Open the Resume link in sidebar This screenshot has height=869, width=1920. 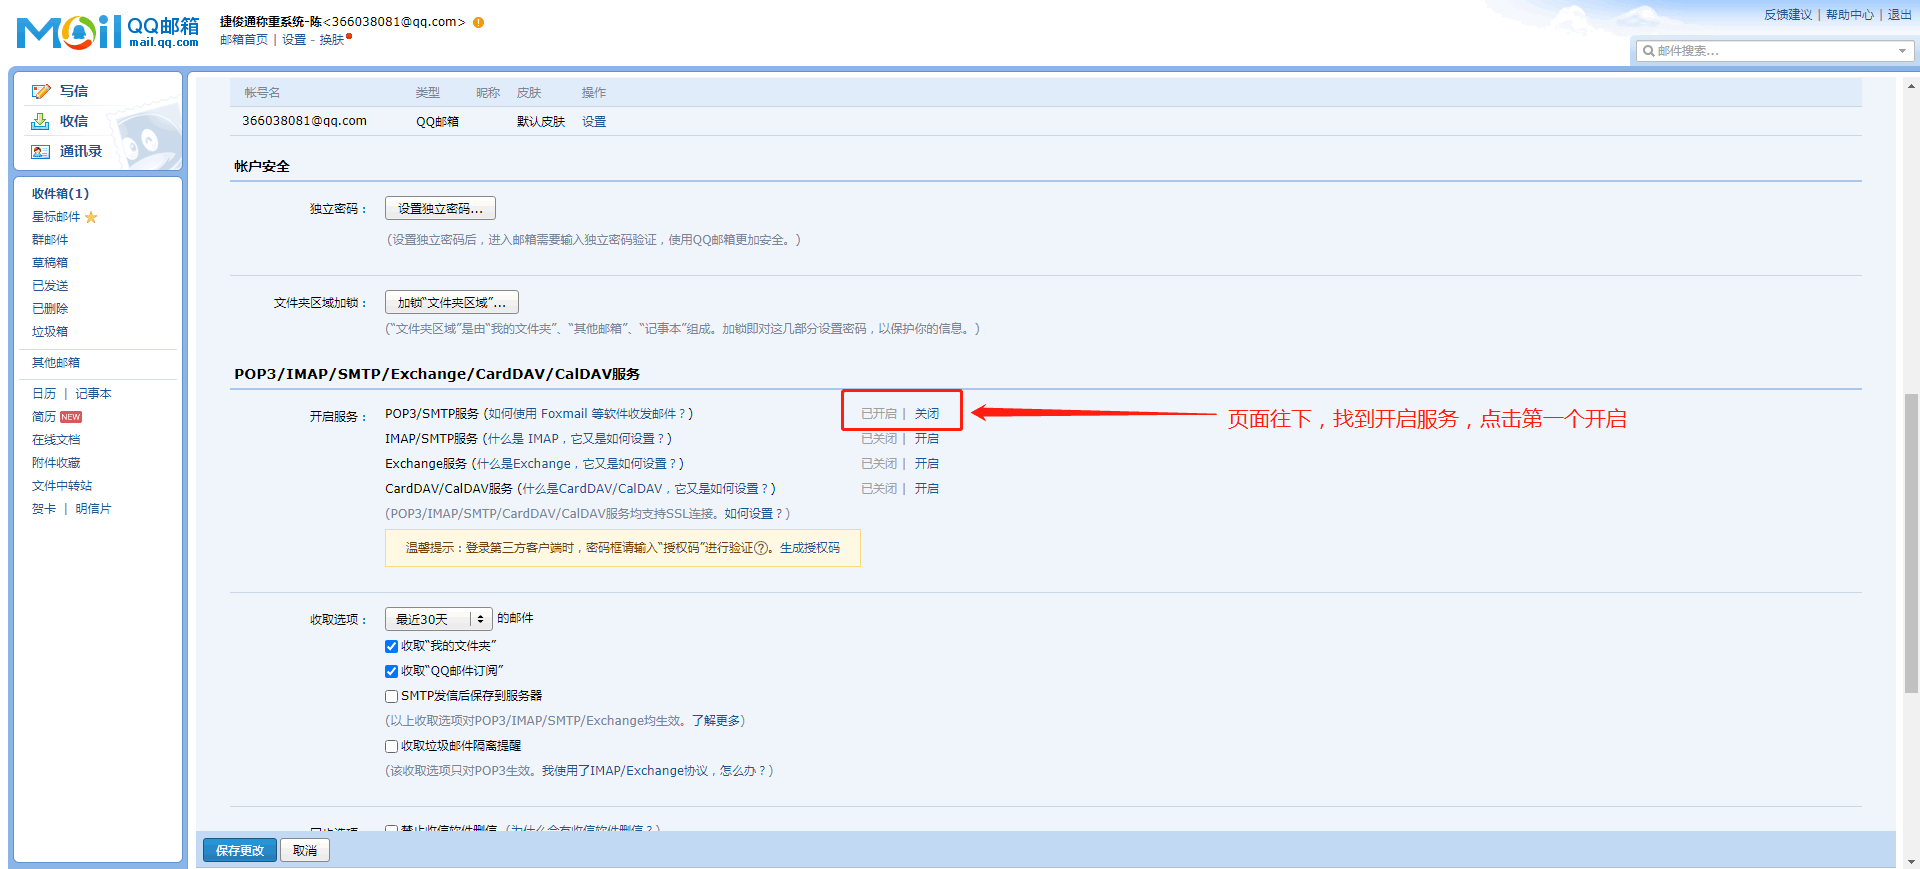(x=44, y=417)
